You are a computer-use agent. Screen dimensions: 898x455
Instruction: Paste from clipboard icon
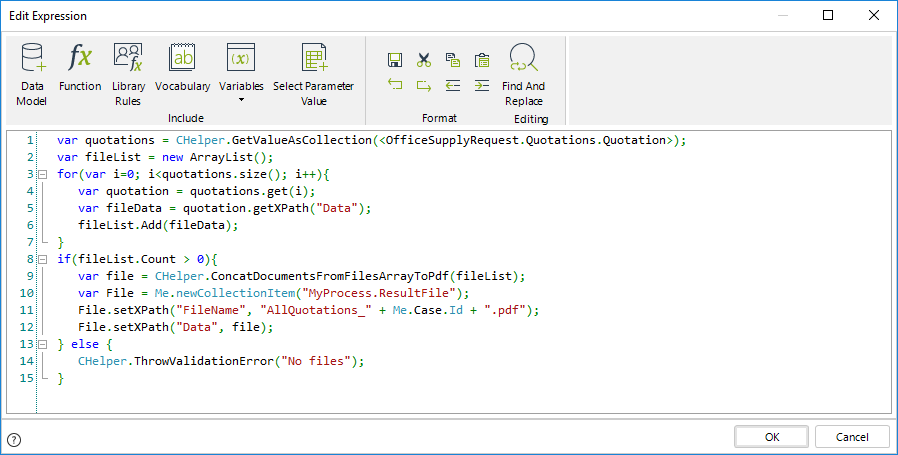(482, 60)
